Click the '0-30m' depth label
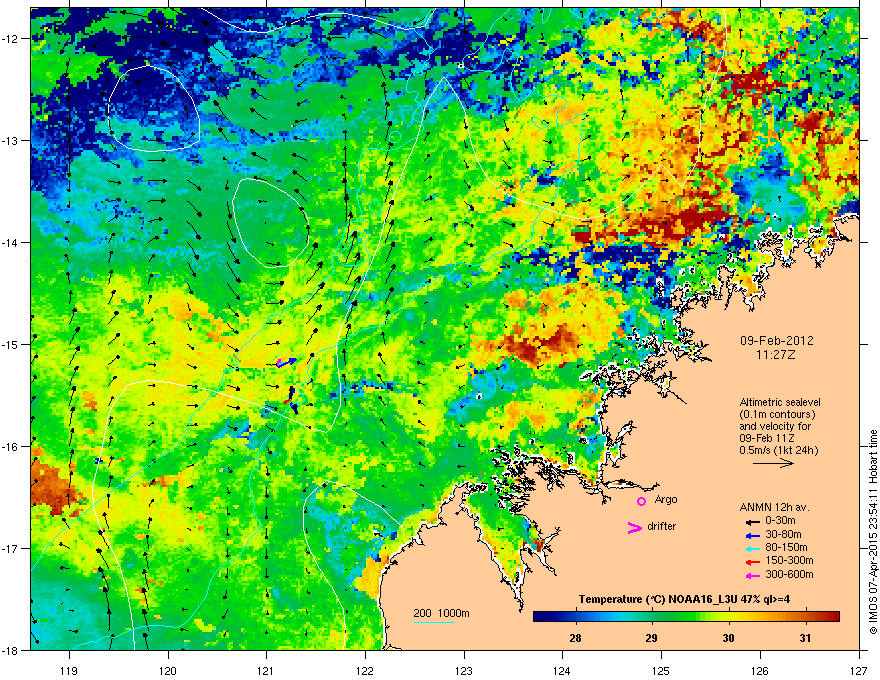Viewport: 880px width, 680px height. tap(780, 521)
